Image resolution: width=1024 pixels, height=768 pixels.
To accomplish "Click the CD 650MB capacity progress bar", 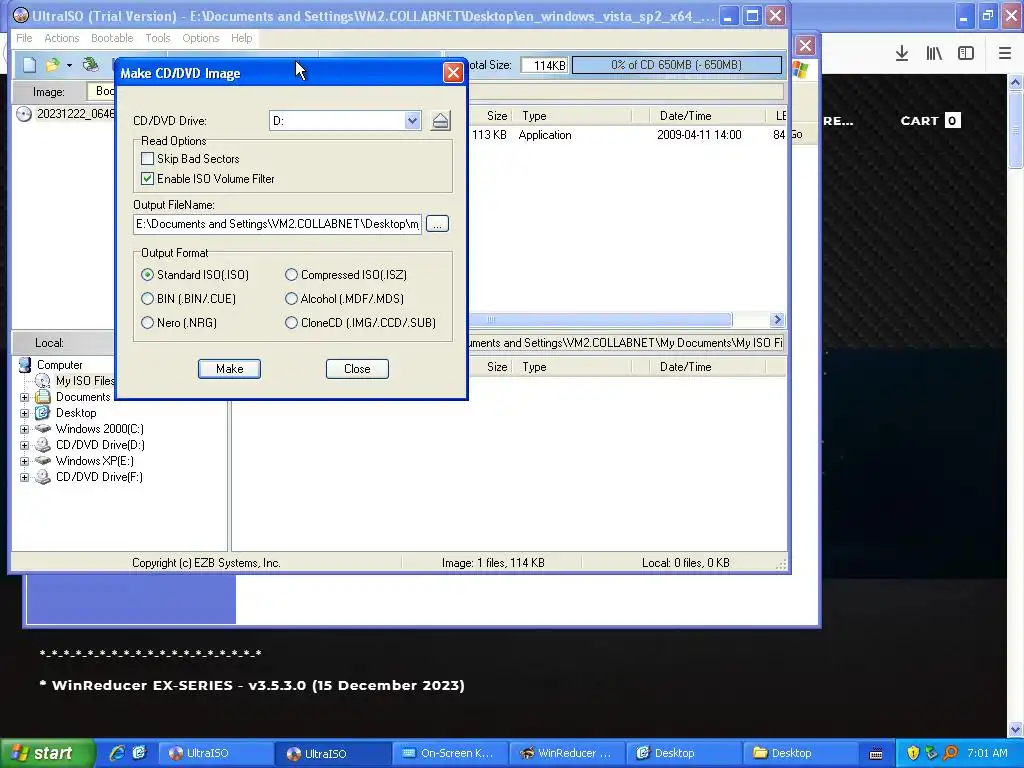I will click(677, 65).
